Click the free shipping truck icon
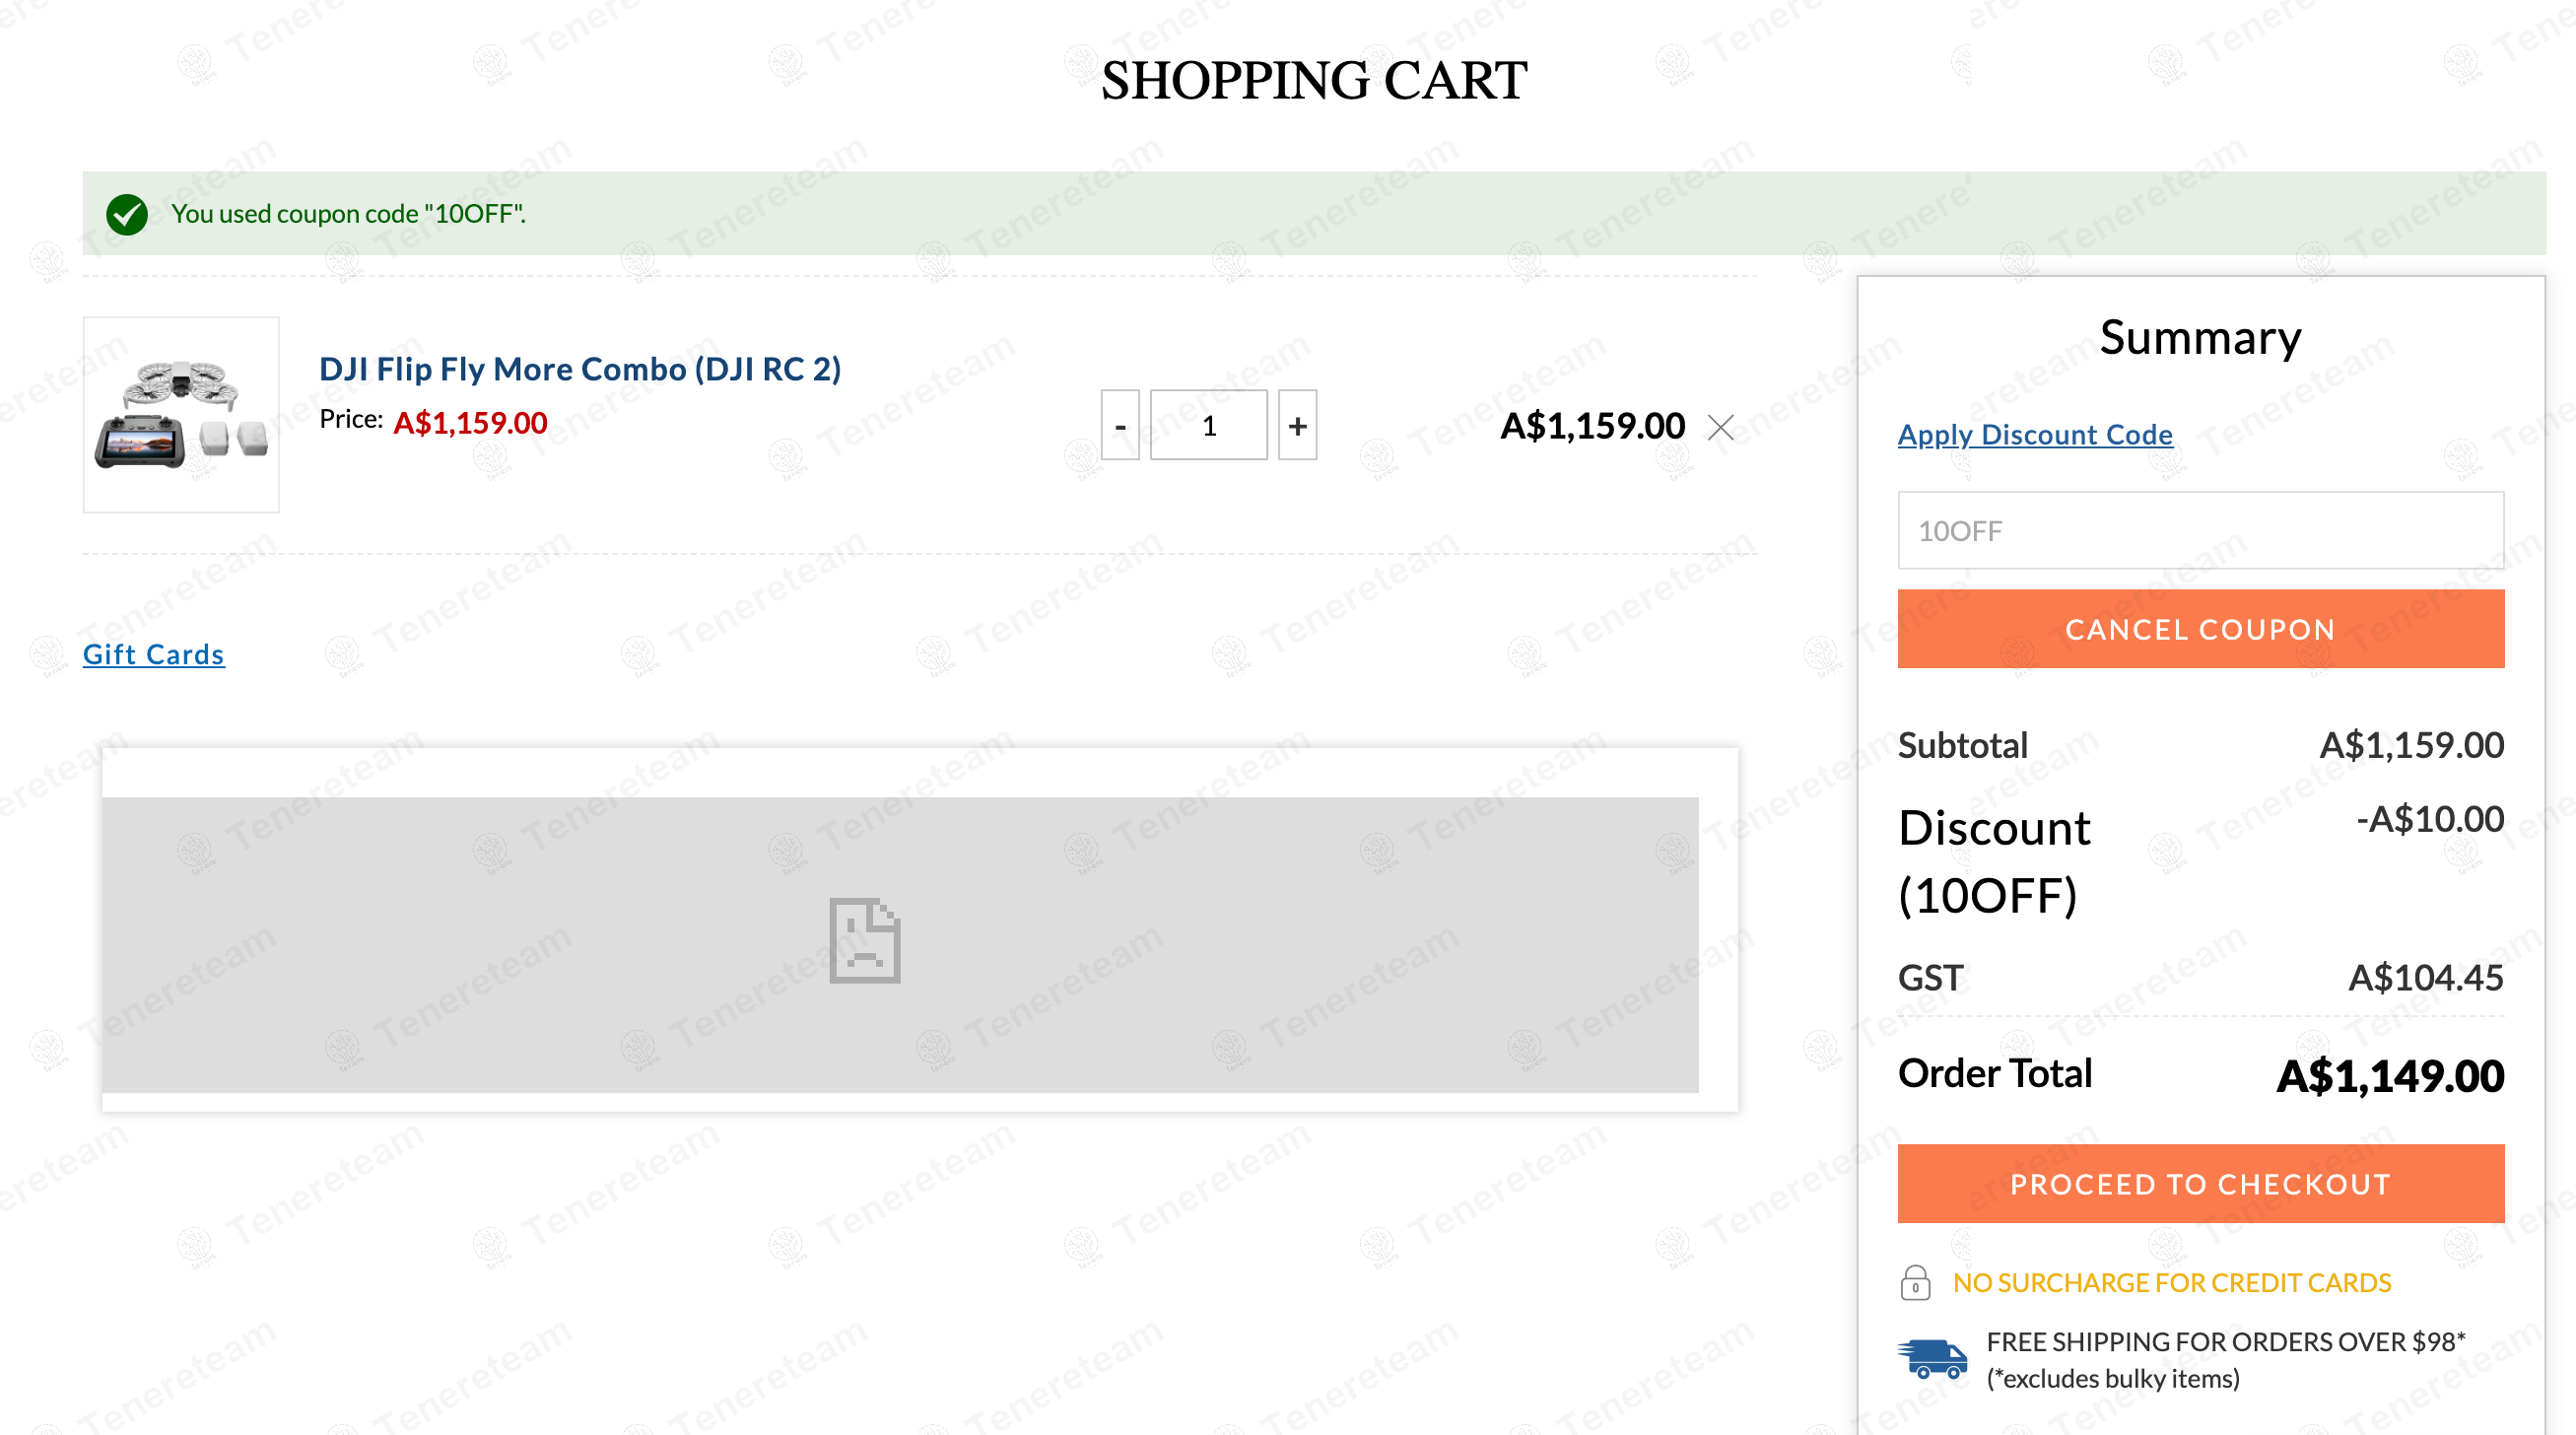The width and height of the screenshot is (2576, 1435). click(x=1932, y=1359)
